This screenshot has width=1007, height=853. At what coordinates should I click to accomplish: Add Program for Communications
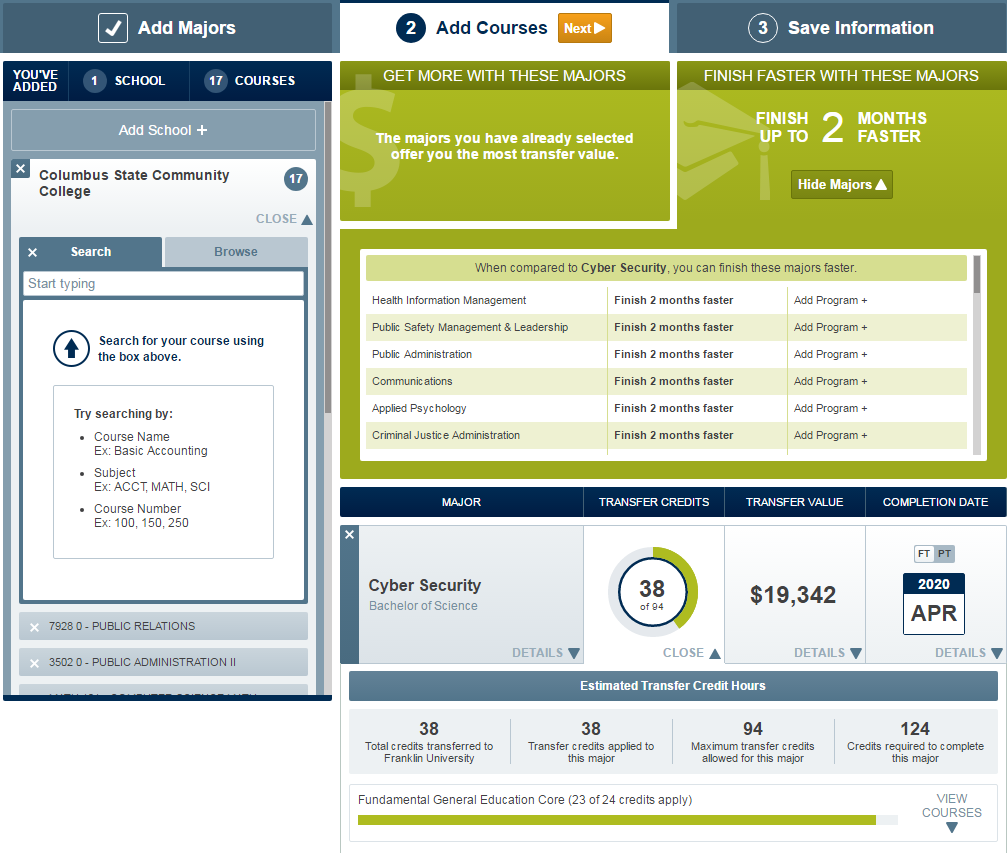[x=830, y=381]
